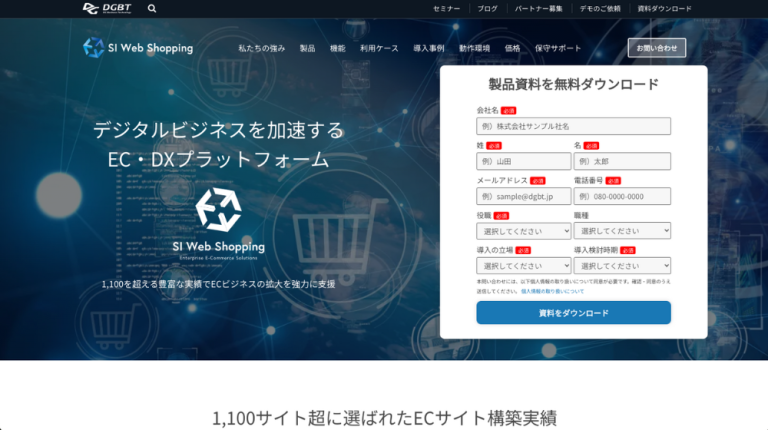The image size is (768, 430).
Task: Open the 価格 navigation item
Action: [x=512, y=48]
